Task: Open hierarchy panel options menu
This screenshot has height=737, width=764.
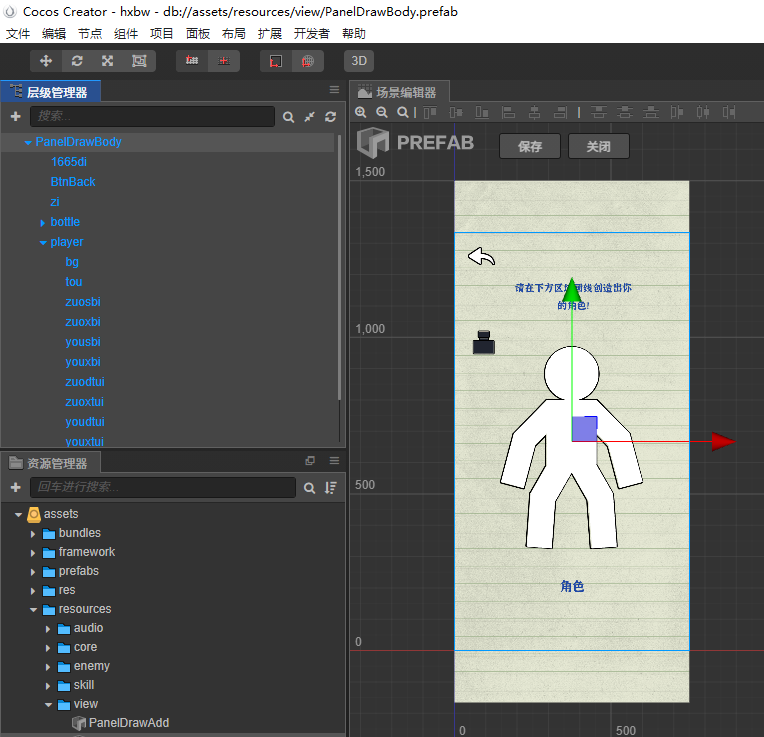Action: click(334, 90)
